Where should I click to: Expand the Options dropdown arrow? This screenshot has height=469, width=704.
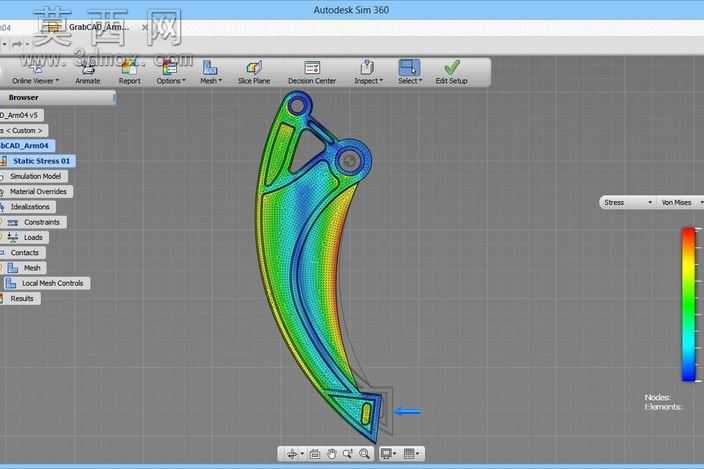click(184, 81)
